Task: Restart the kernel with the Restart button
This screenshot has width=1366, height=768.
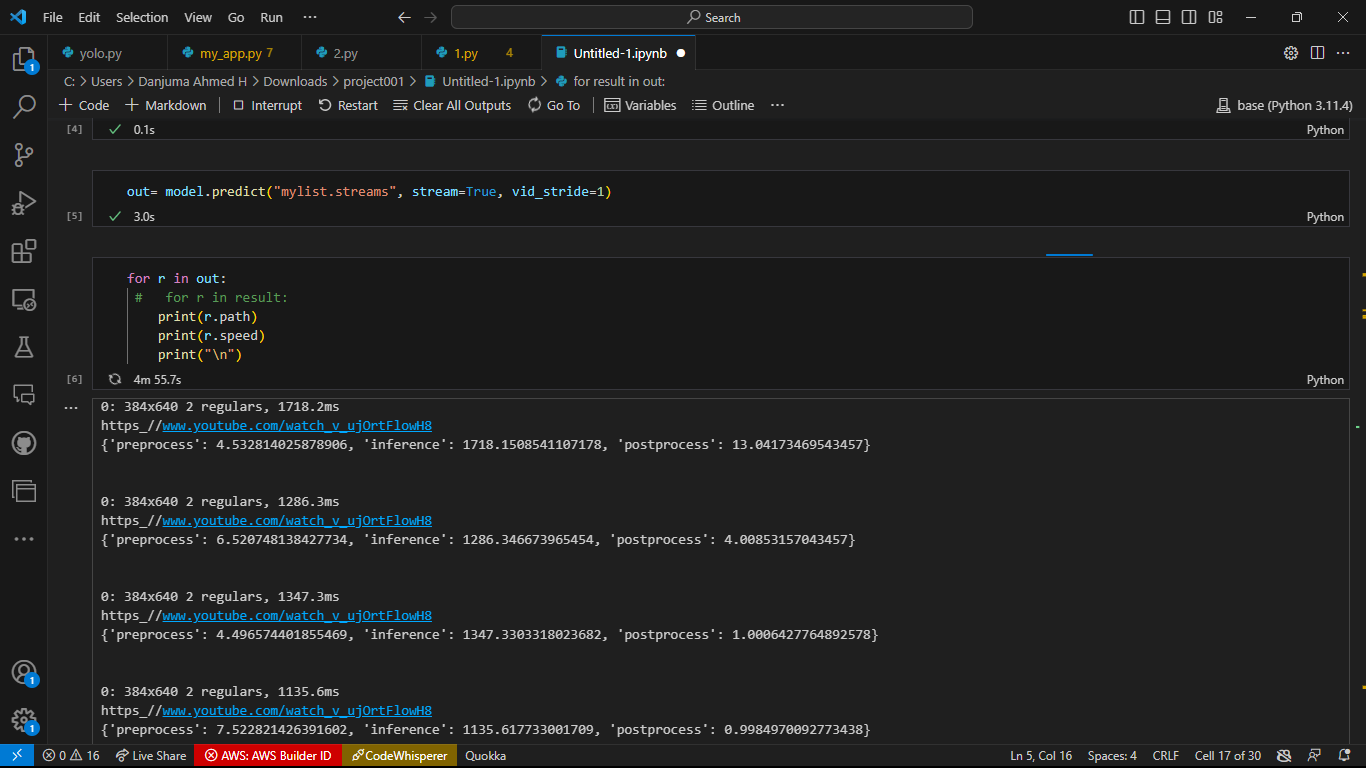Action: (348, 105)
